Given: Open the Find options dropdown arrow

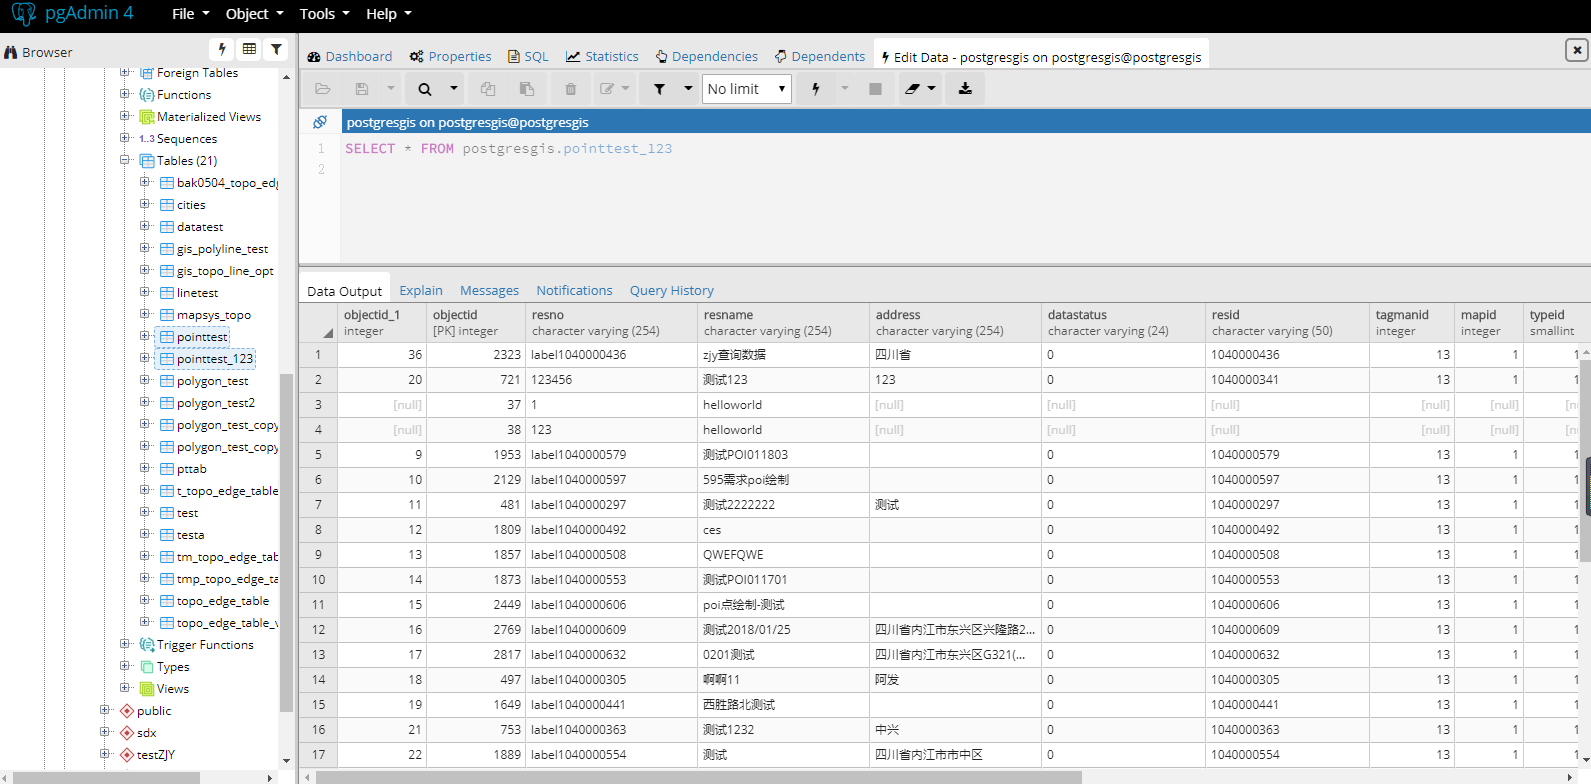Looking at the screenshot, I should coord(453,89).
